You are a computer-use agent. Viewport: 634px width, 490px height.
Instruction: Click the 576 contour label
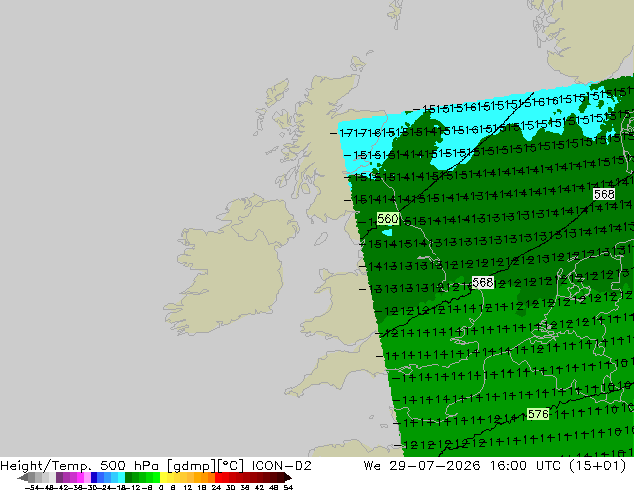coord(538,414)
